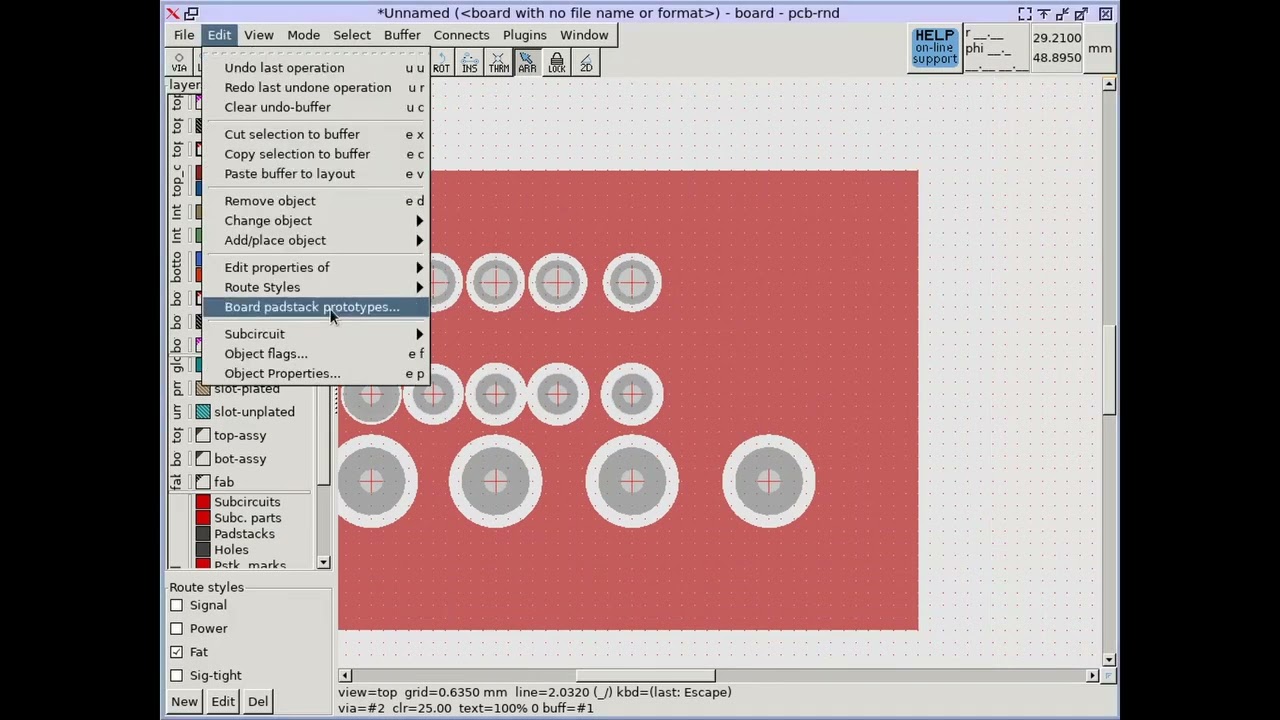The height and width of the screenshot is (720, 1280).
Task: Click Padstacks dark color swatch
Action: [203, 534]
